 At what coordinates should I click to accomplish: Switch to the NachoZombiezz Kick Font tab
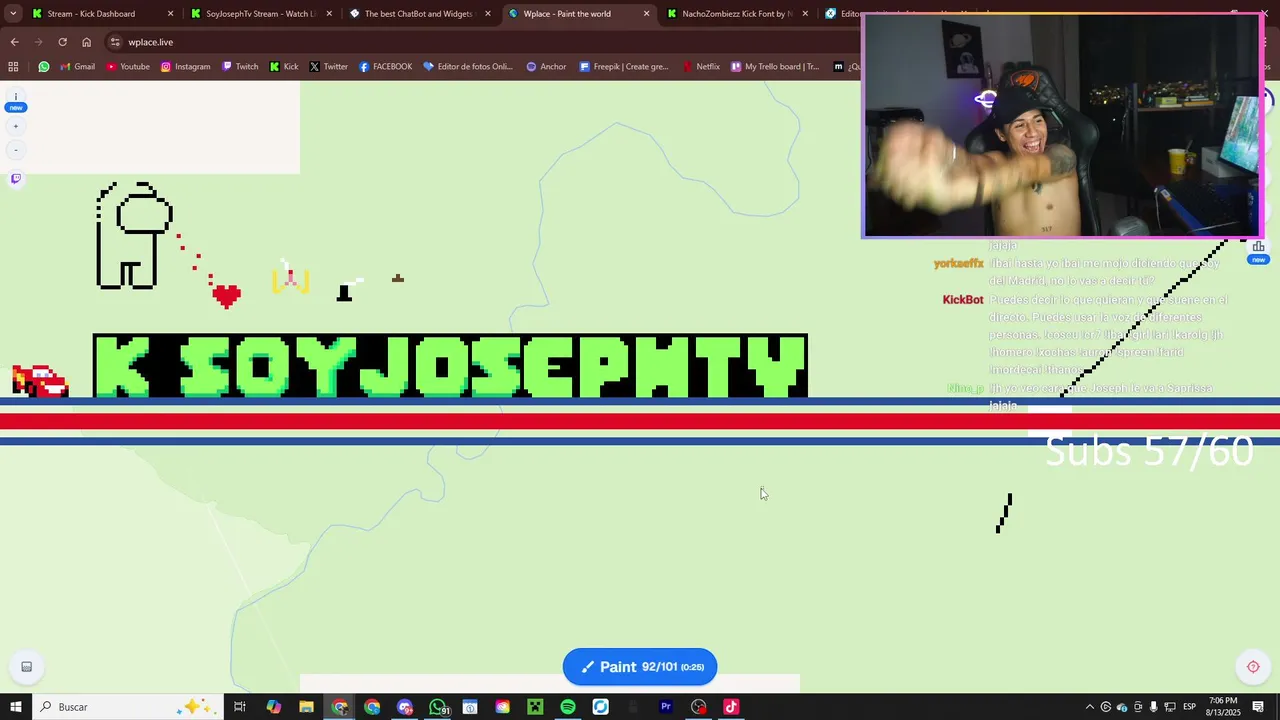(736, 14)
